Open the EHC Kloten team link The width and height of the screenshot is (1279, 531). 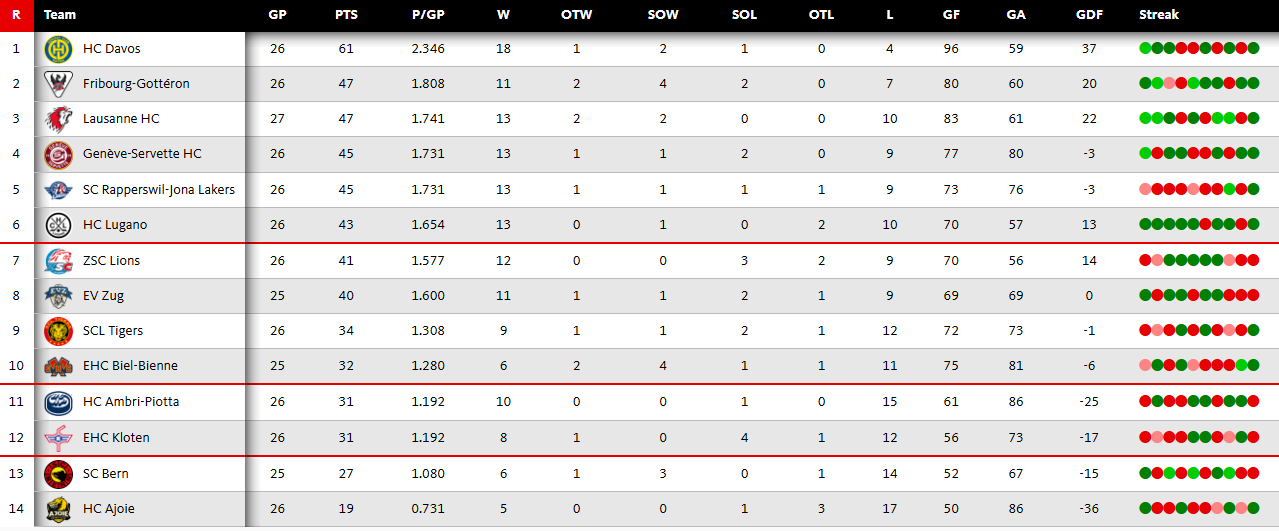pyautogui.click(x=116, y=438)
